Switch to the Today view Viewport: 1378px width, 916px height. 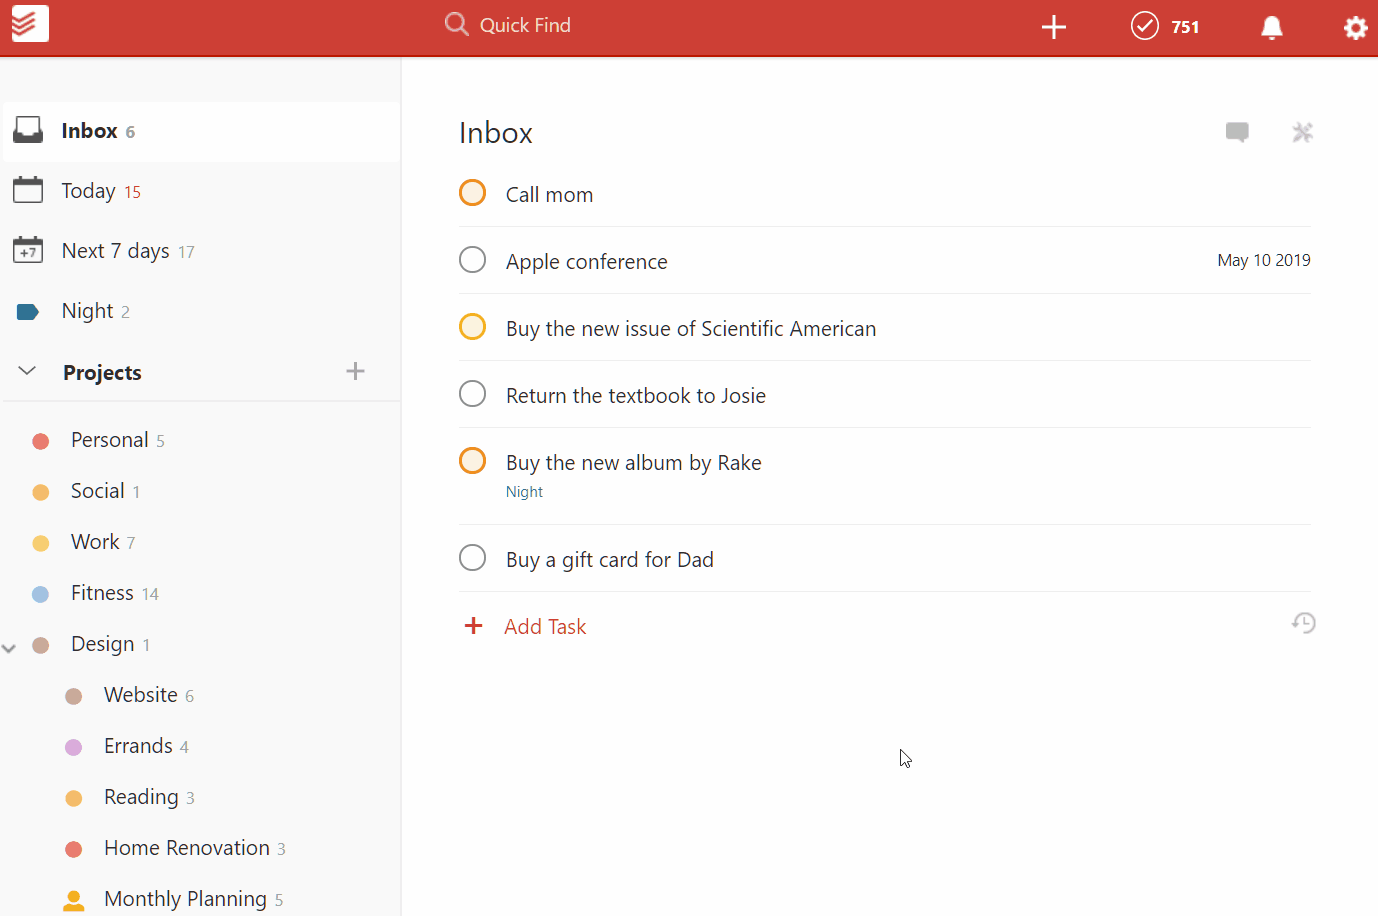(89, 190)
